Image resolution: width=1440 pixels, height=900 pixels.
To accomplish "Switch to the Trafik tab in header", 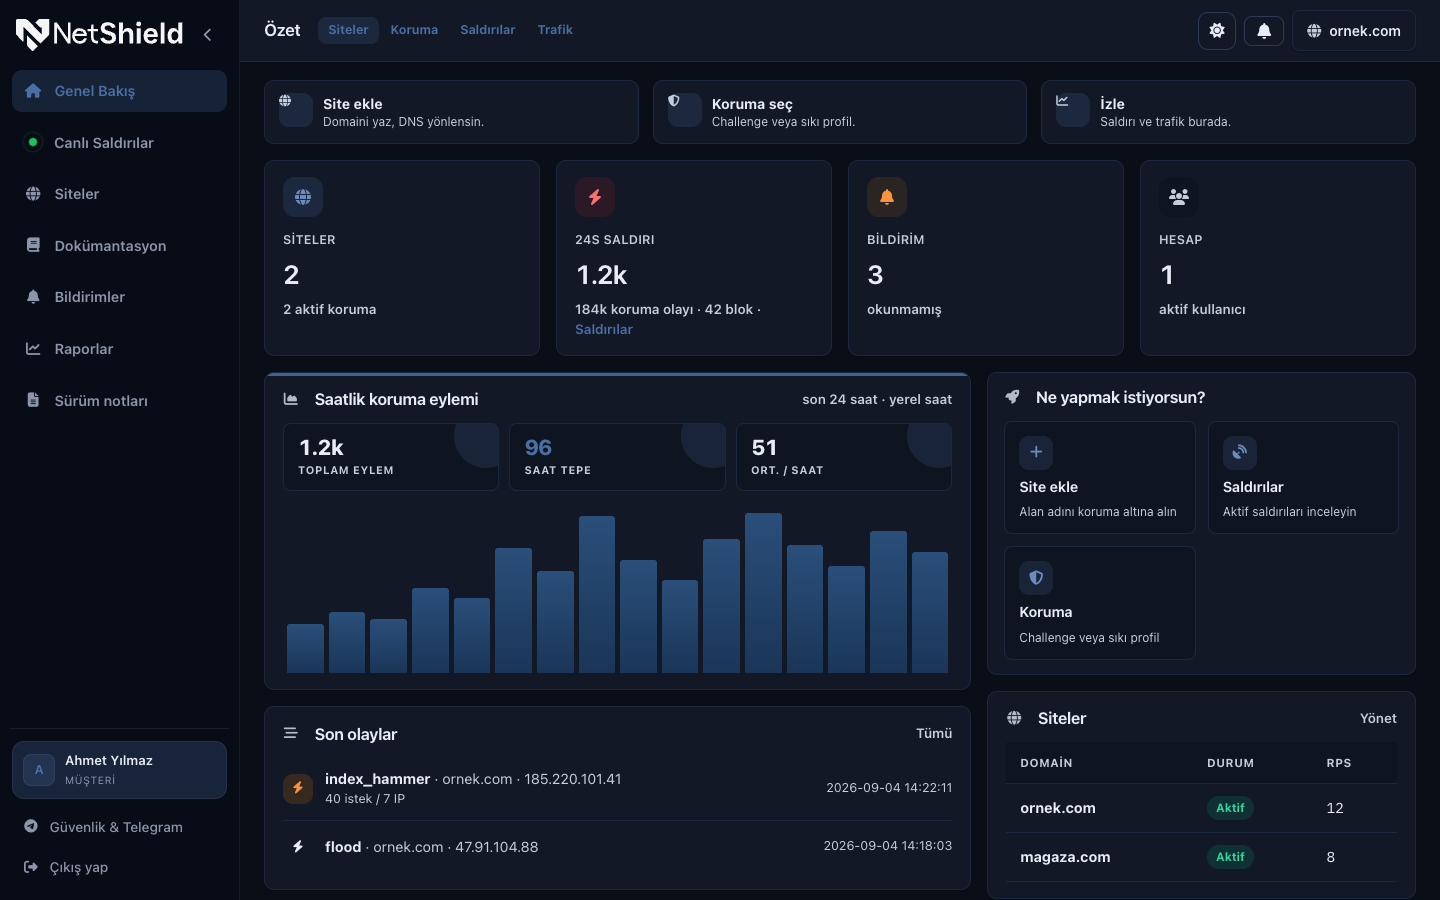I will pyautogui.click(x=555, y=30).
